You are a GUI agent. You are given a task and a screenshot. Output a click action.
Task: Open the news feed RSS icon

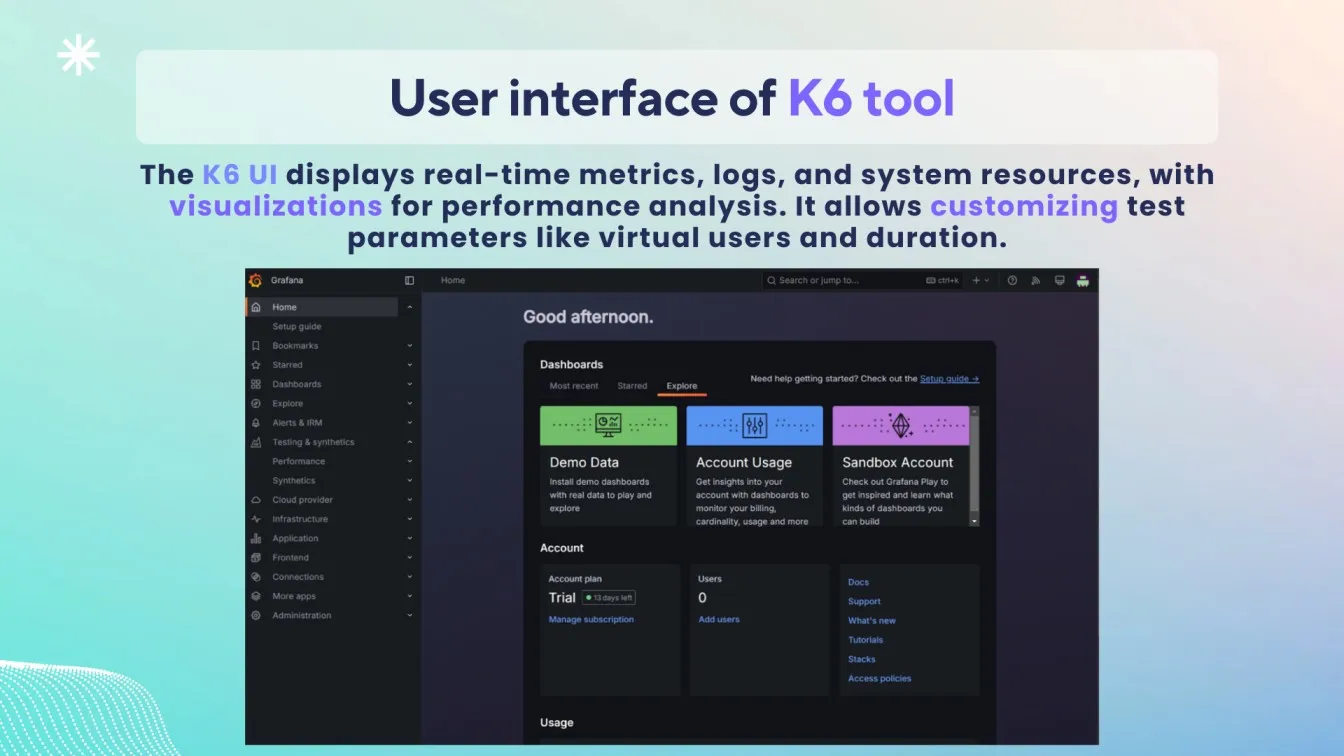coord(1036,281)
